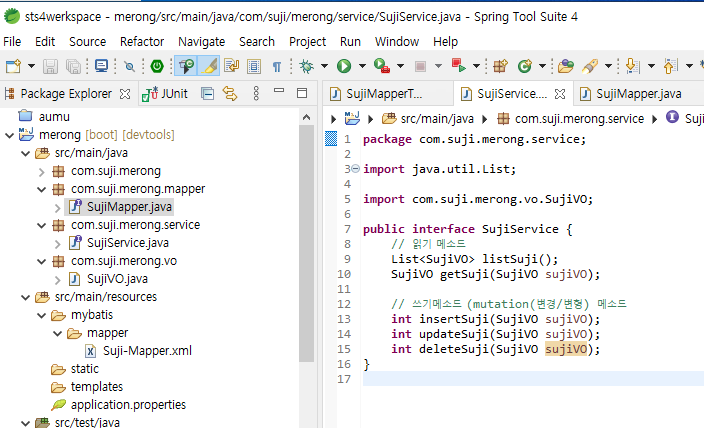This screenshot has height=428, width=704.
Task: Open the Window menu
Action: coord(397,42)
